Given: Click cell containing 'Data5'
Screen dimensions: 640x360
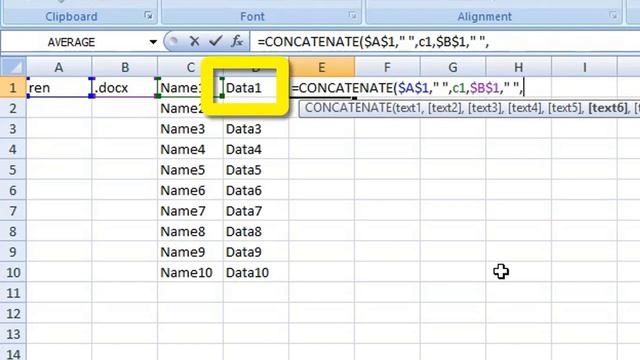Looking at the screenshot, I should point(256,170).
